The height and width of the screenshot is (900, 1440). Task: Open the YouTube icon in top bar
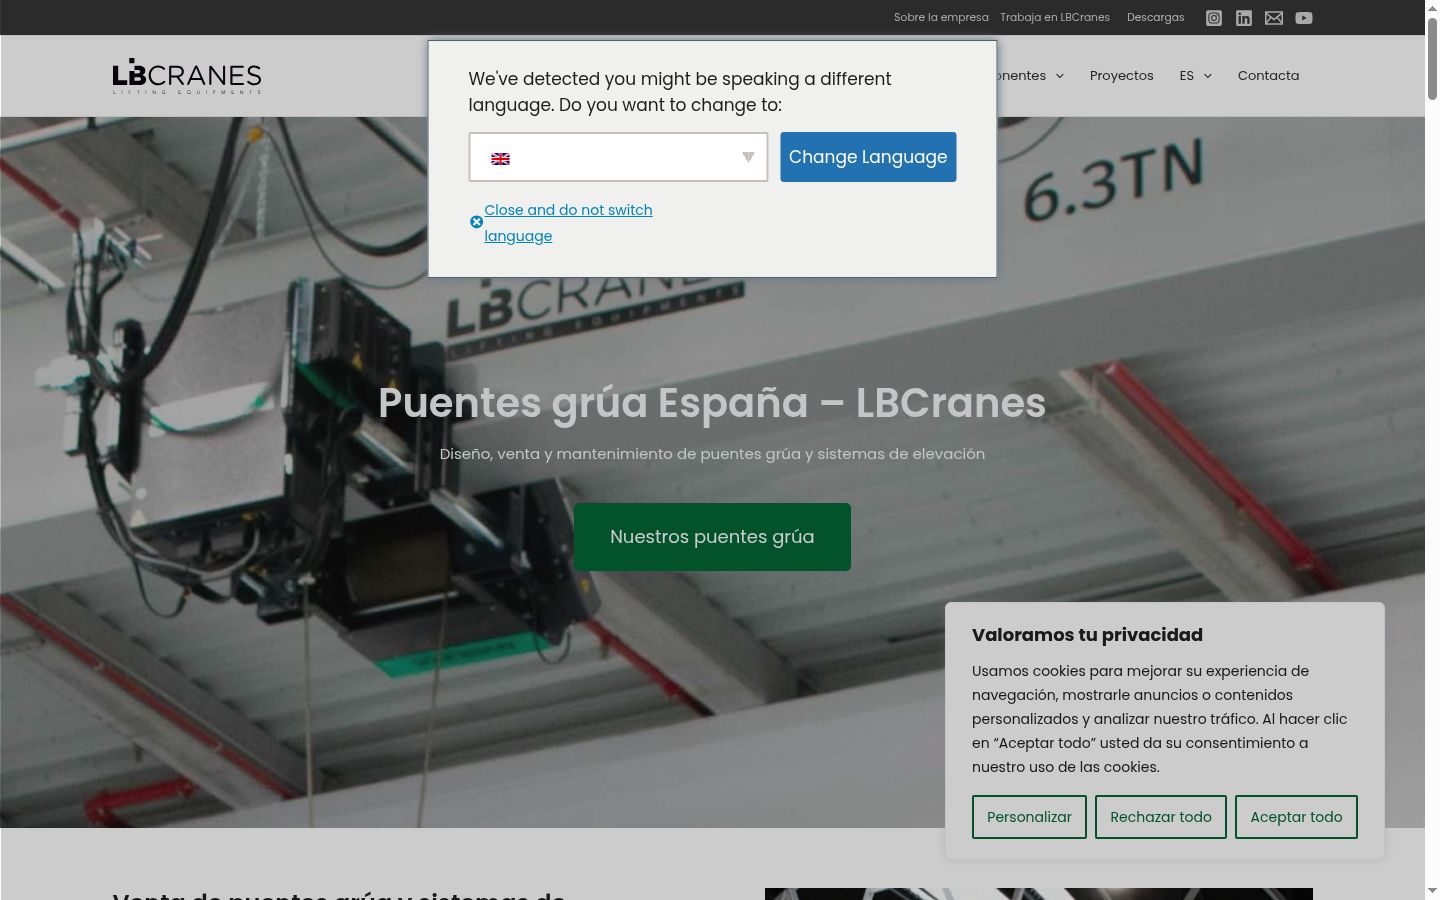click(1304, 18)
